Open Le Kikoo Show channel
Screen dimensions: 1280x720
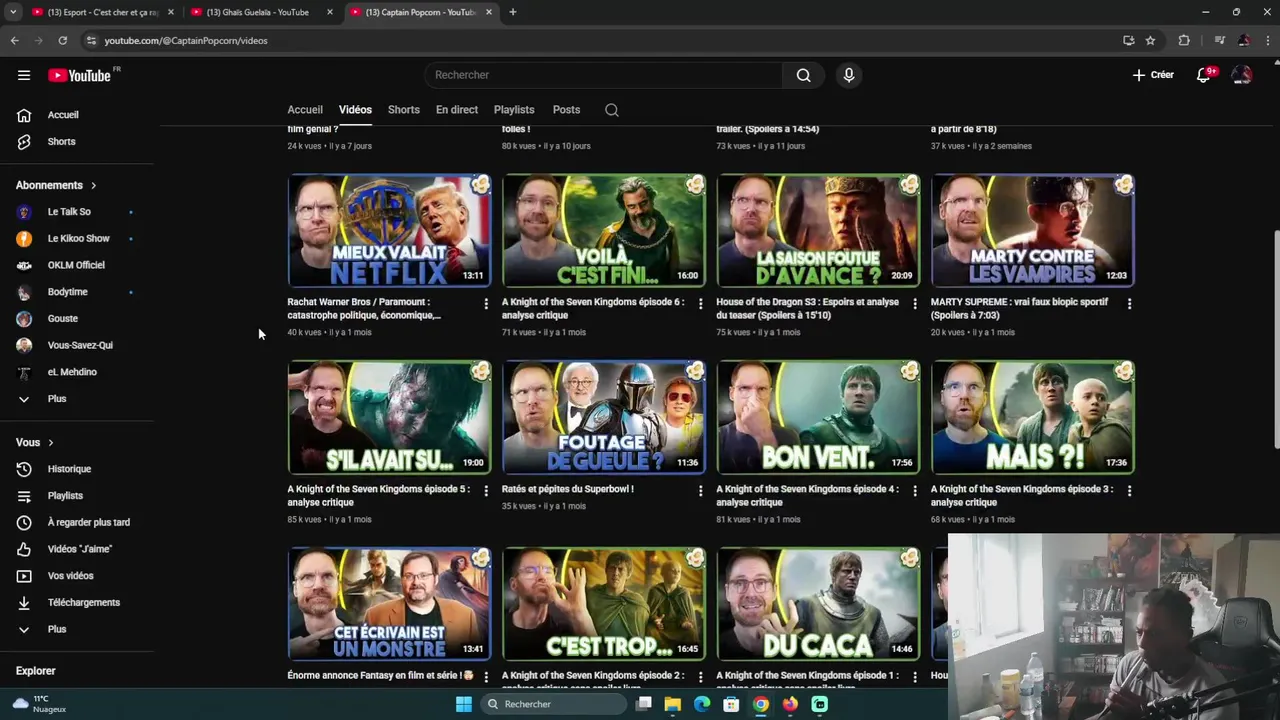pyautogui.click(x=80, y=239)
